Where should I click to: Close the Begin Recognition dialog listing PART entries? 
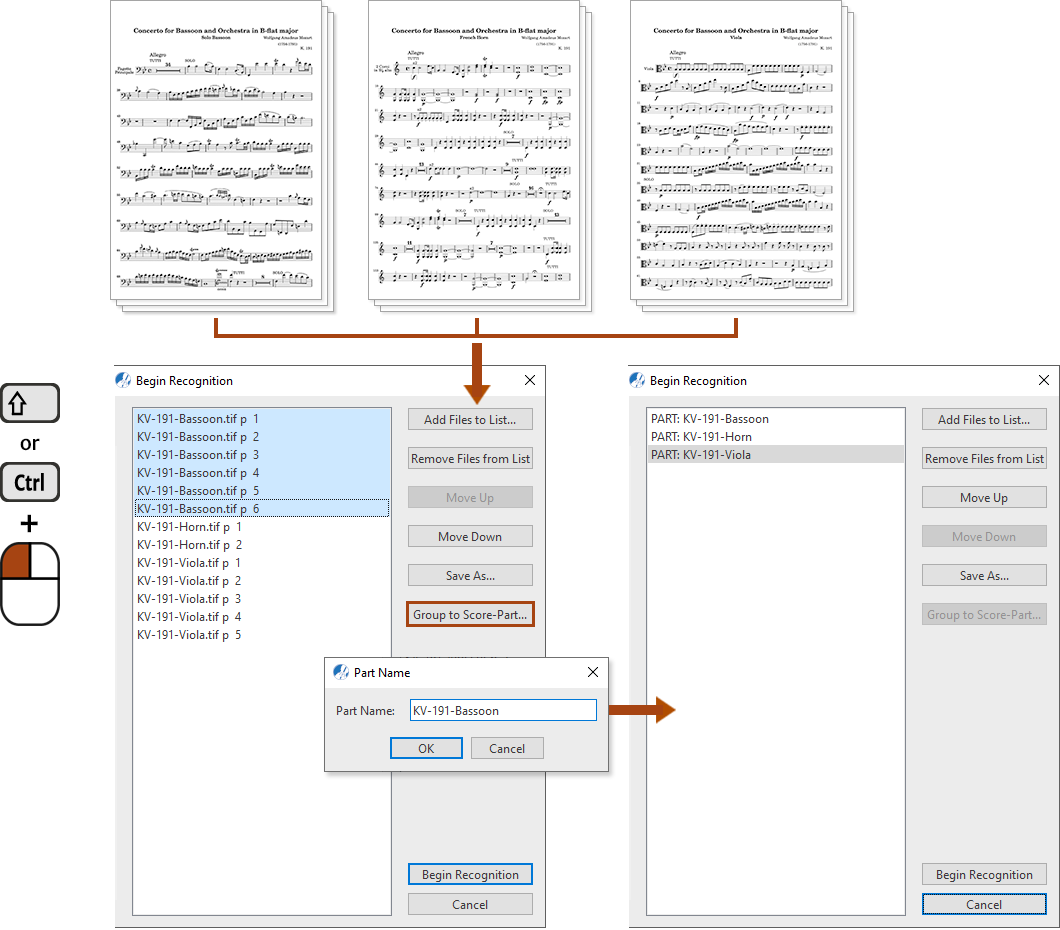[x=1044, y=381]
